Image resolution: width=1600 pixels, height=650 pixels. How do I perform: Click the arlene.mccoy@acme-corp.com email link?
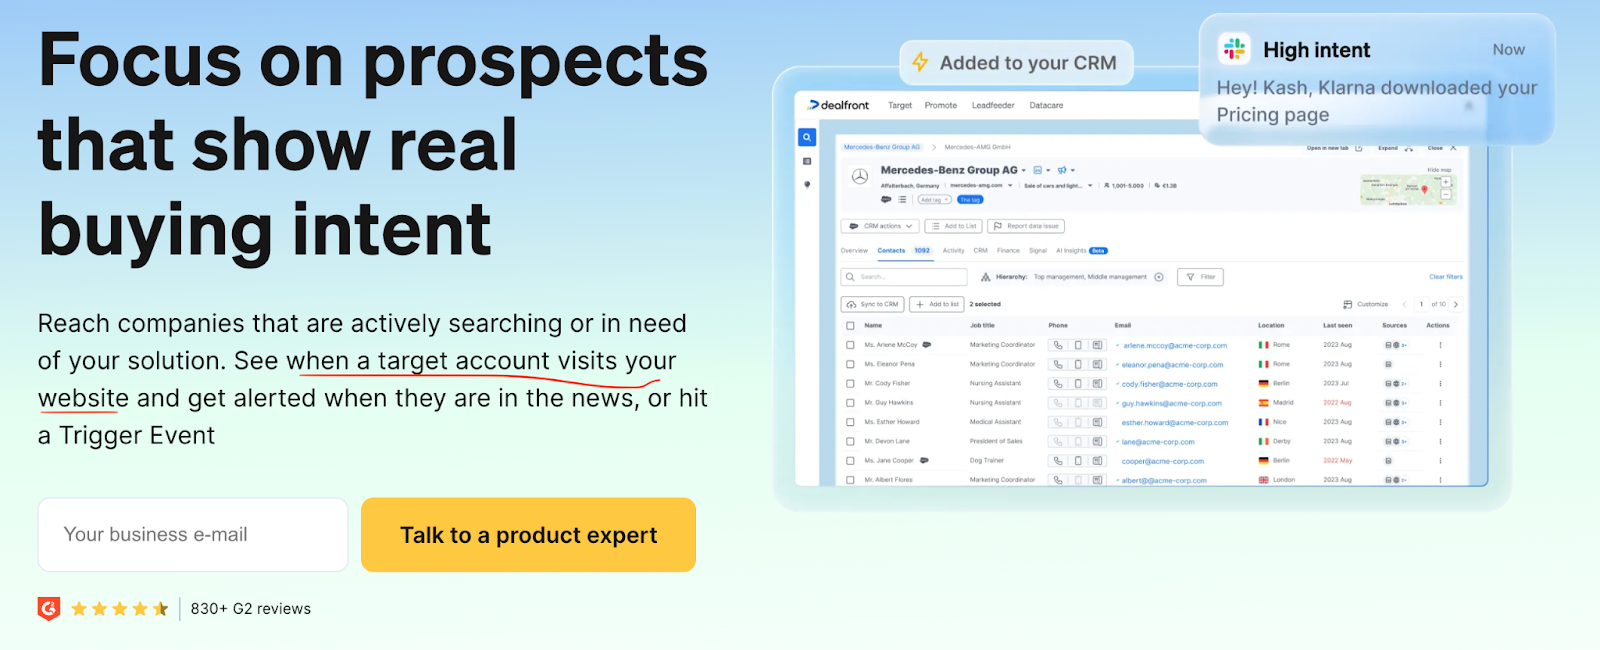(x=1175, y=345)
